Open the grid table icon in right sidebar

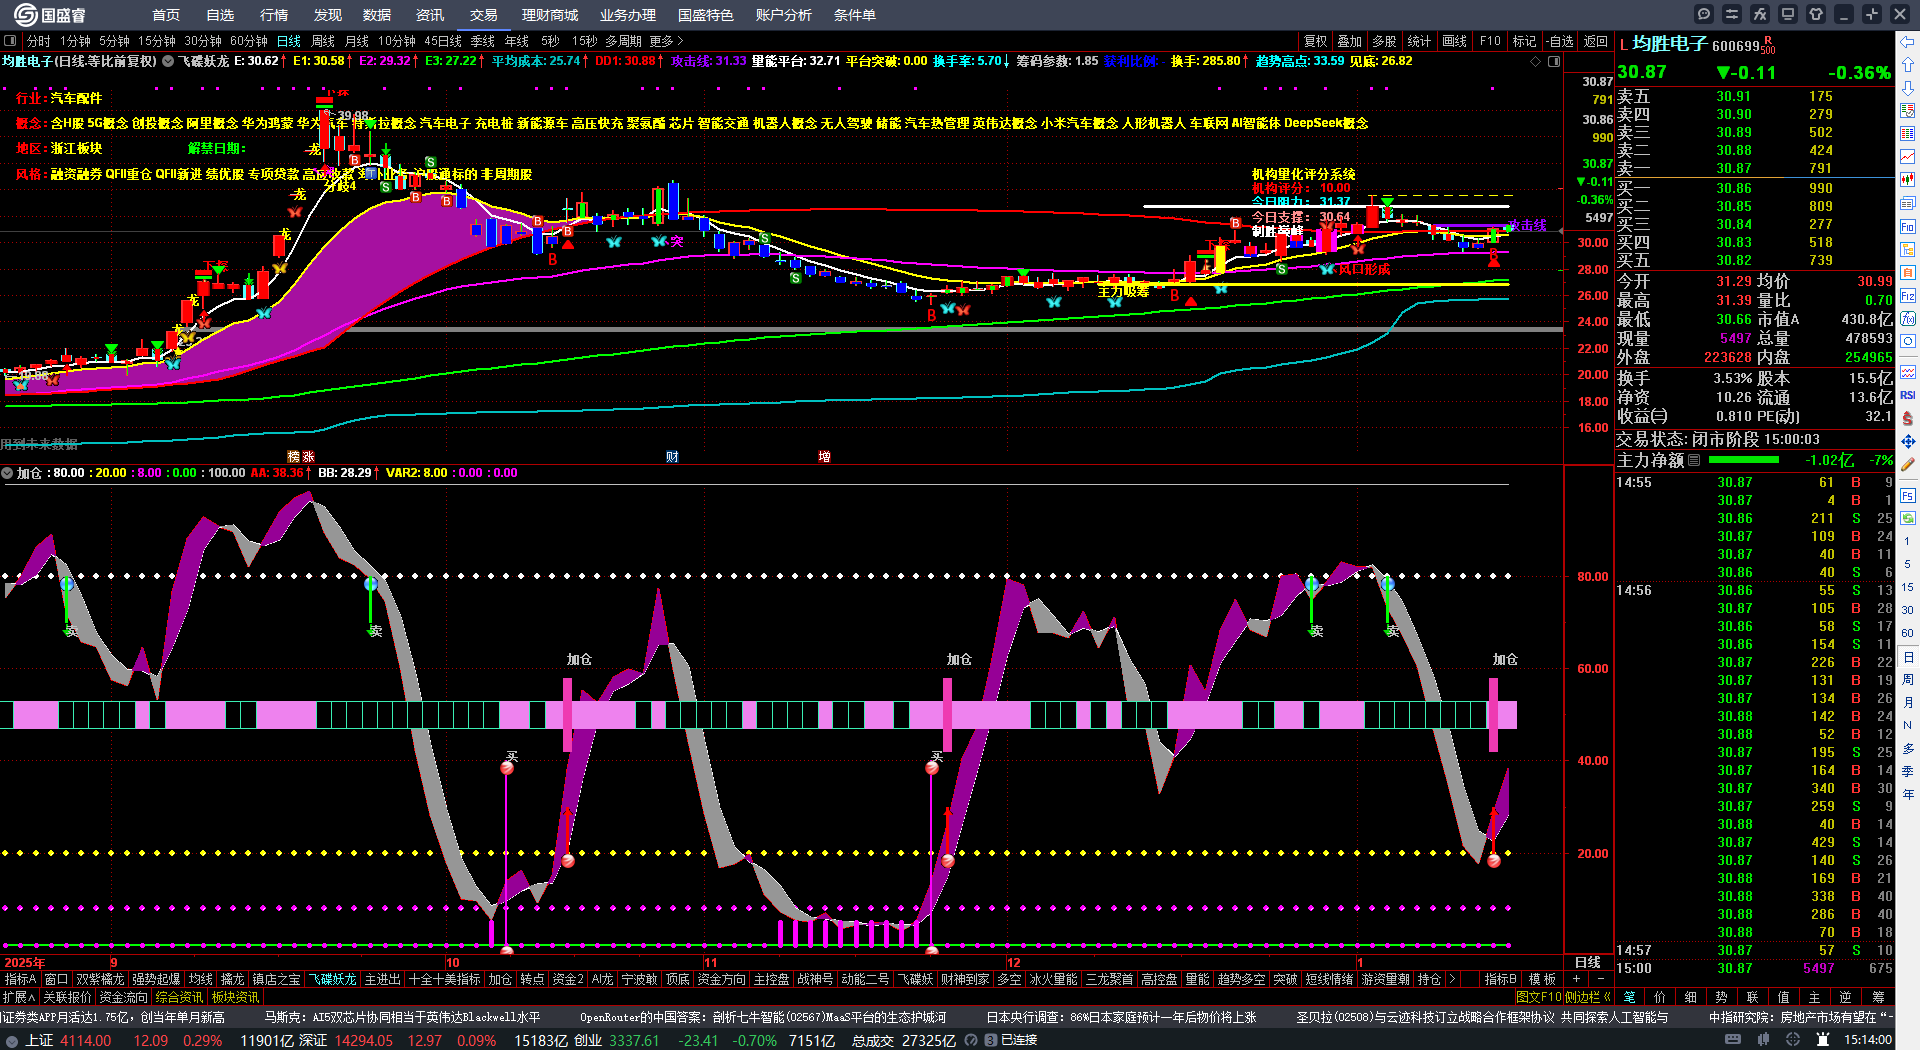pos(1908,134)
